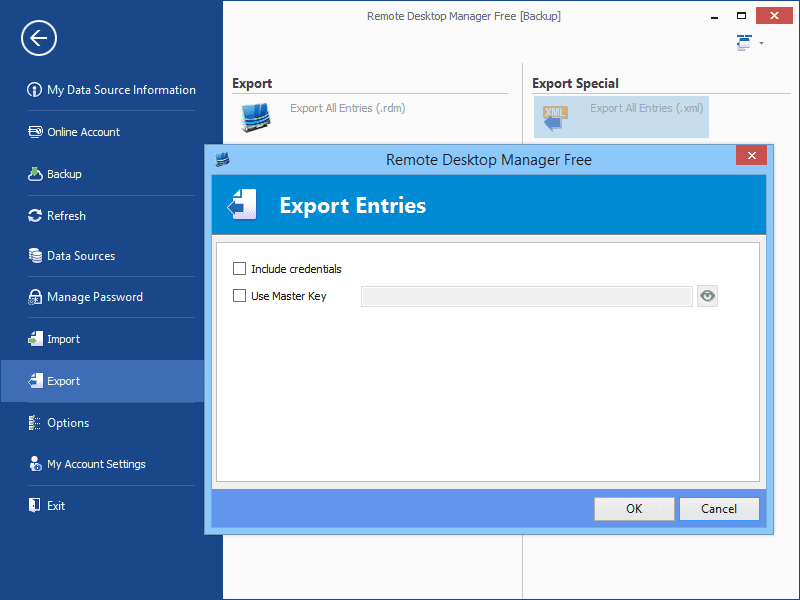Click the Online Account card icon
The width and height of the screenshot is (800, 600).
tap(35, 132)
